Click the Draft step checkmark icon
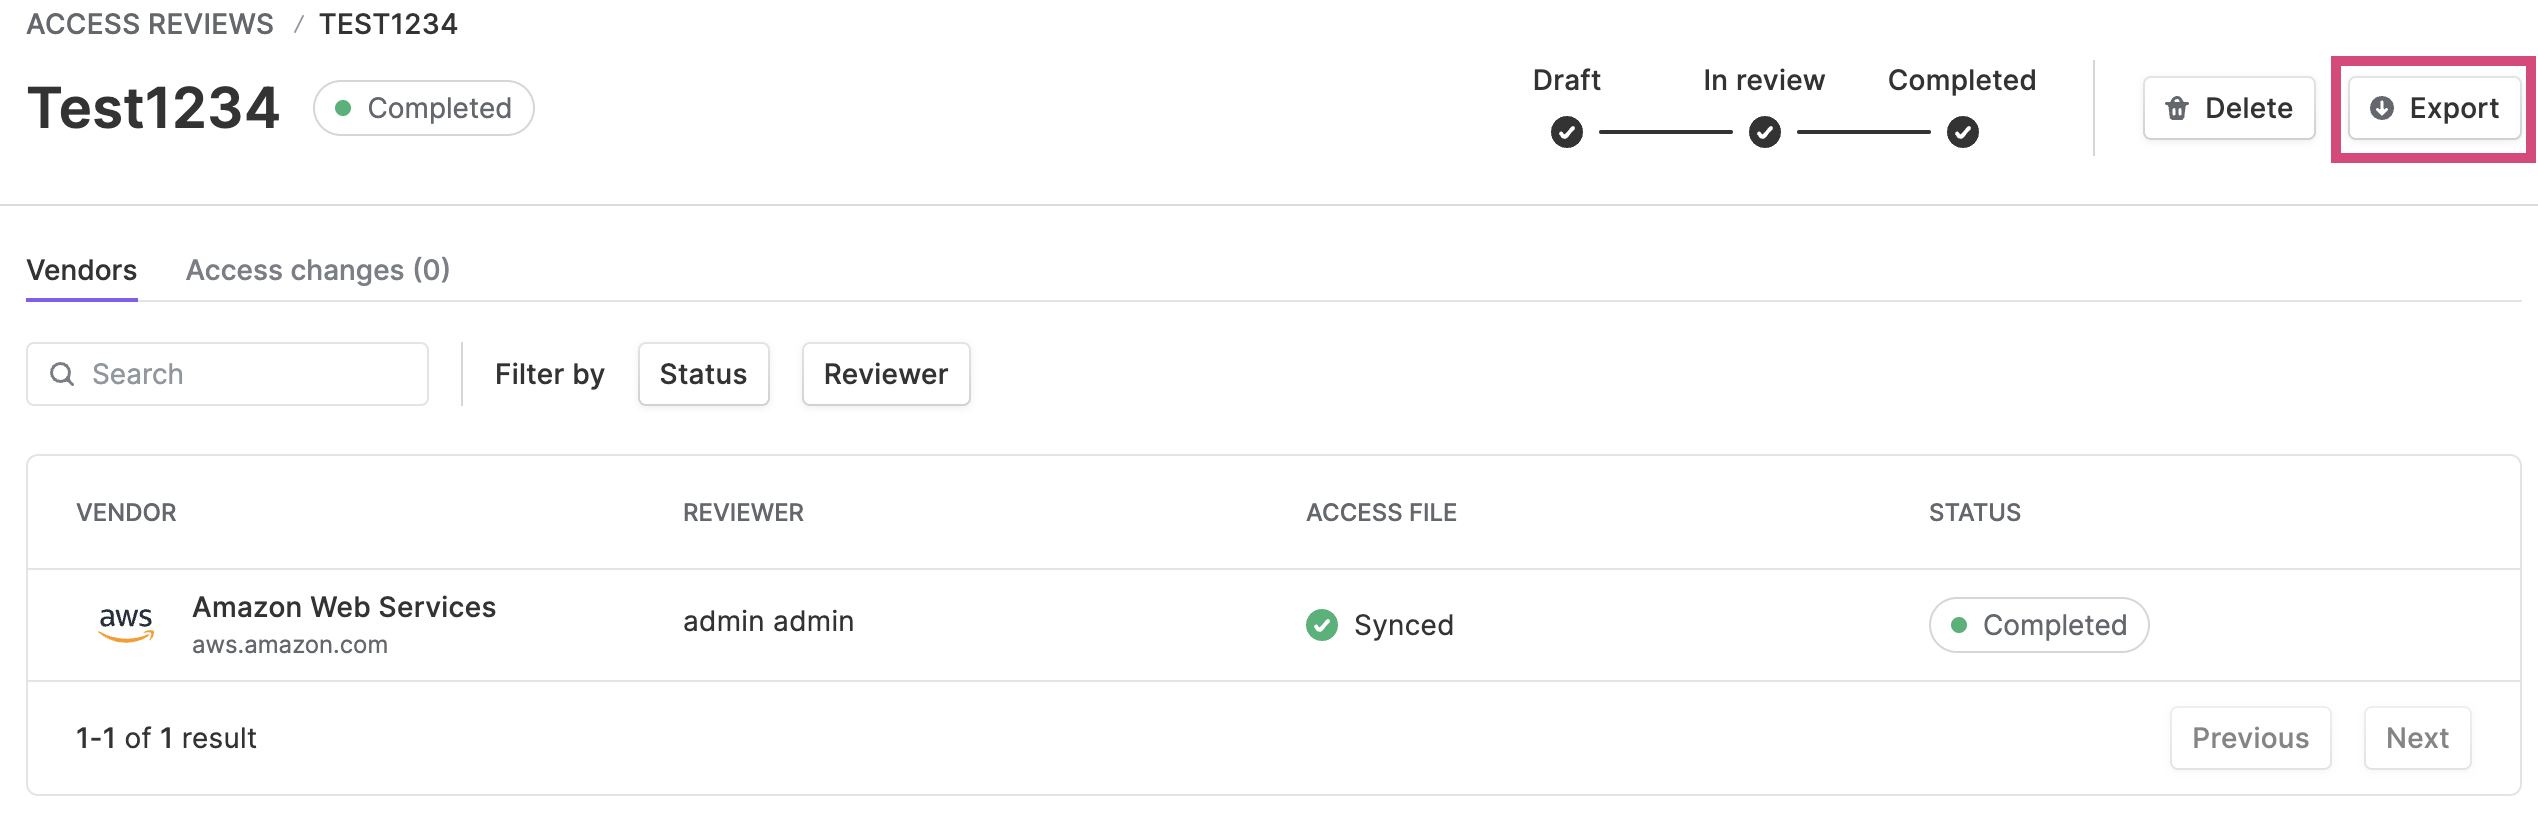Viewport: 2538px width, 824px height. [x=1567, y=132]
